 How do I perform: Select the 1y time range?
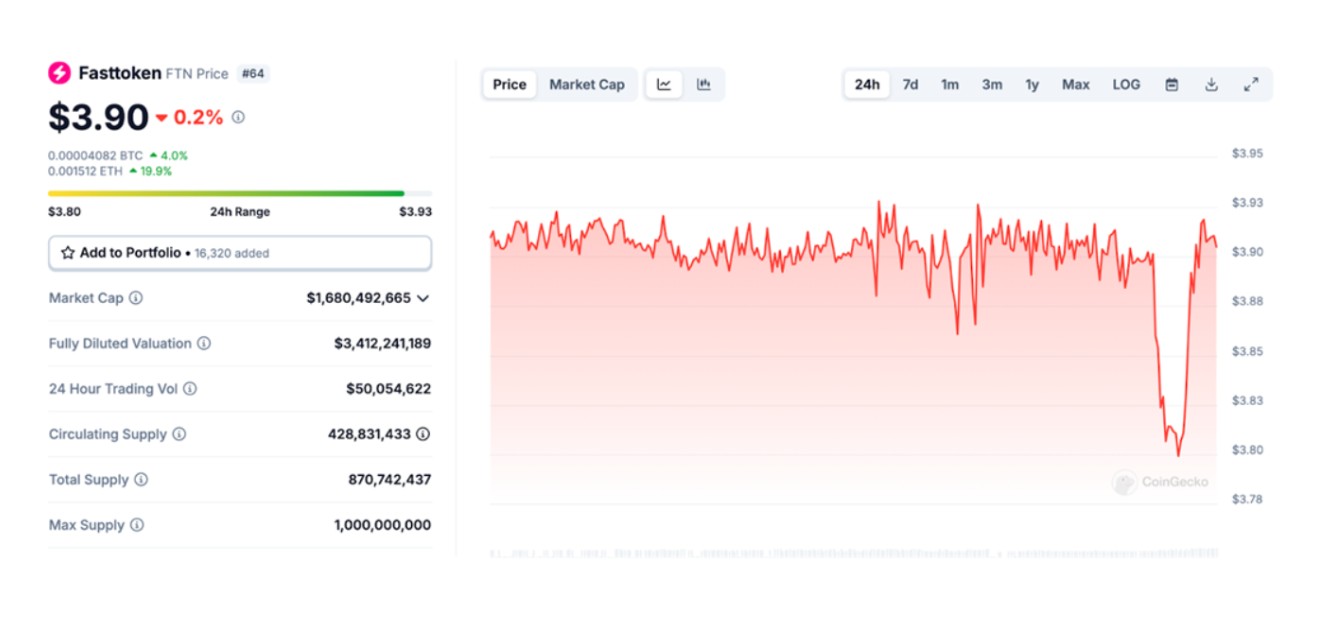(1032, 85)
